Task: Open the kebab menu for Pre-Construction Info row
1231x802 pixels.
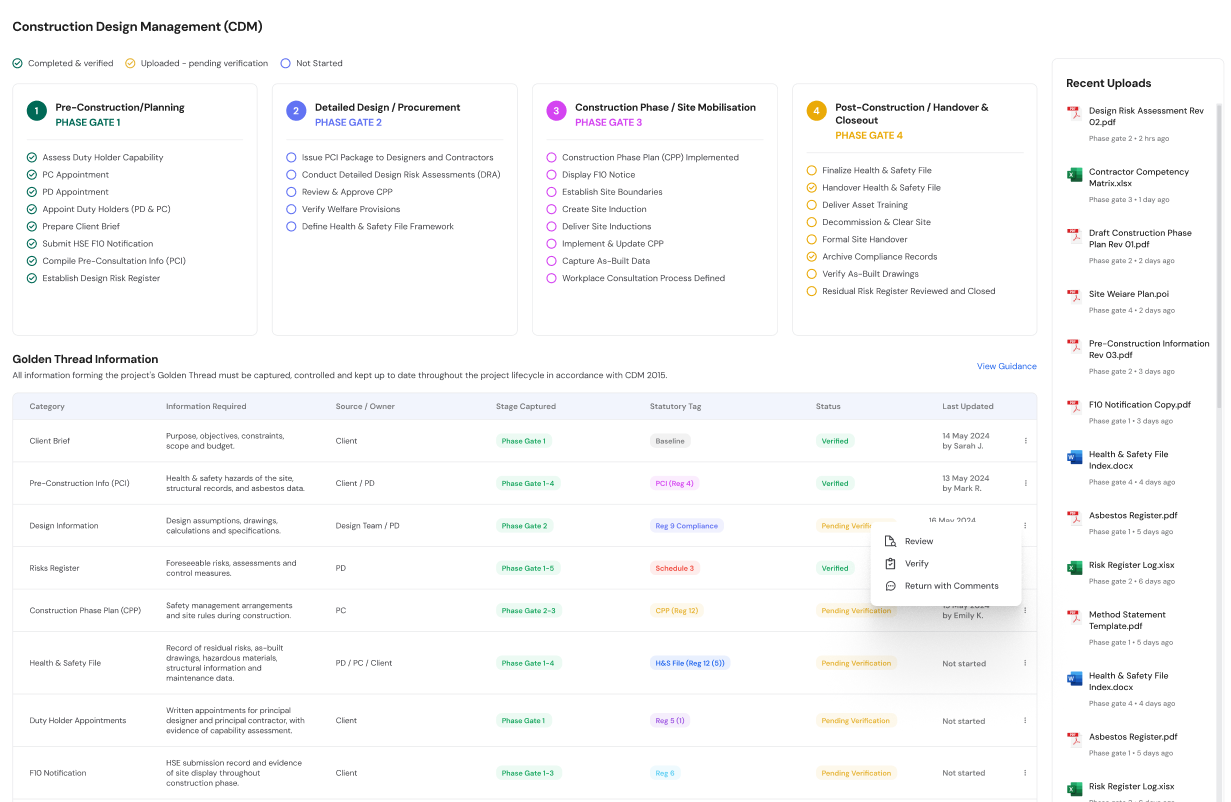Action: 1025,483
